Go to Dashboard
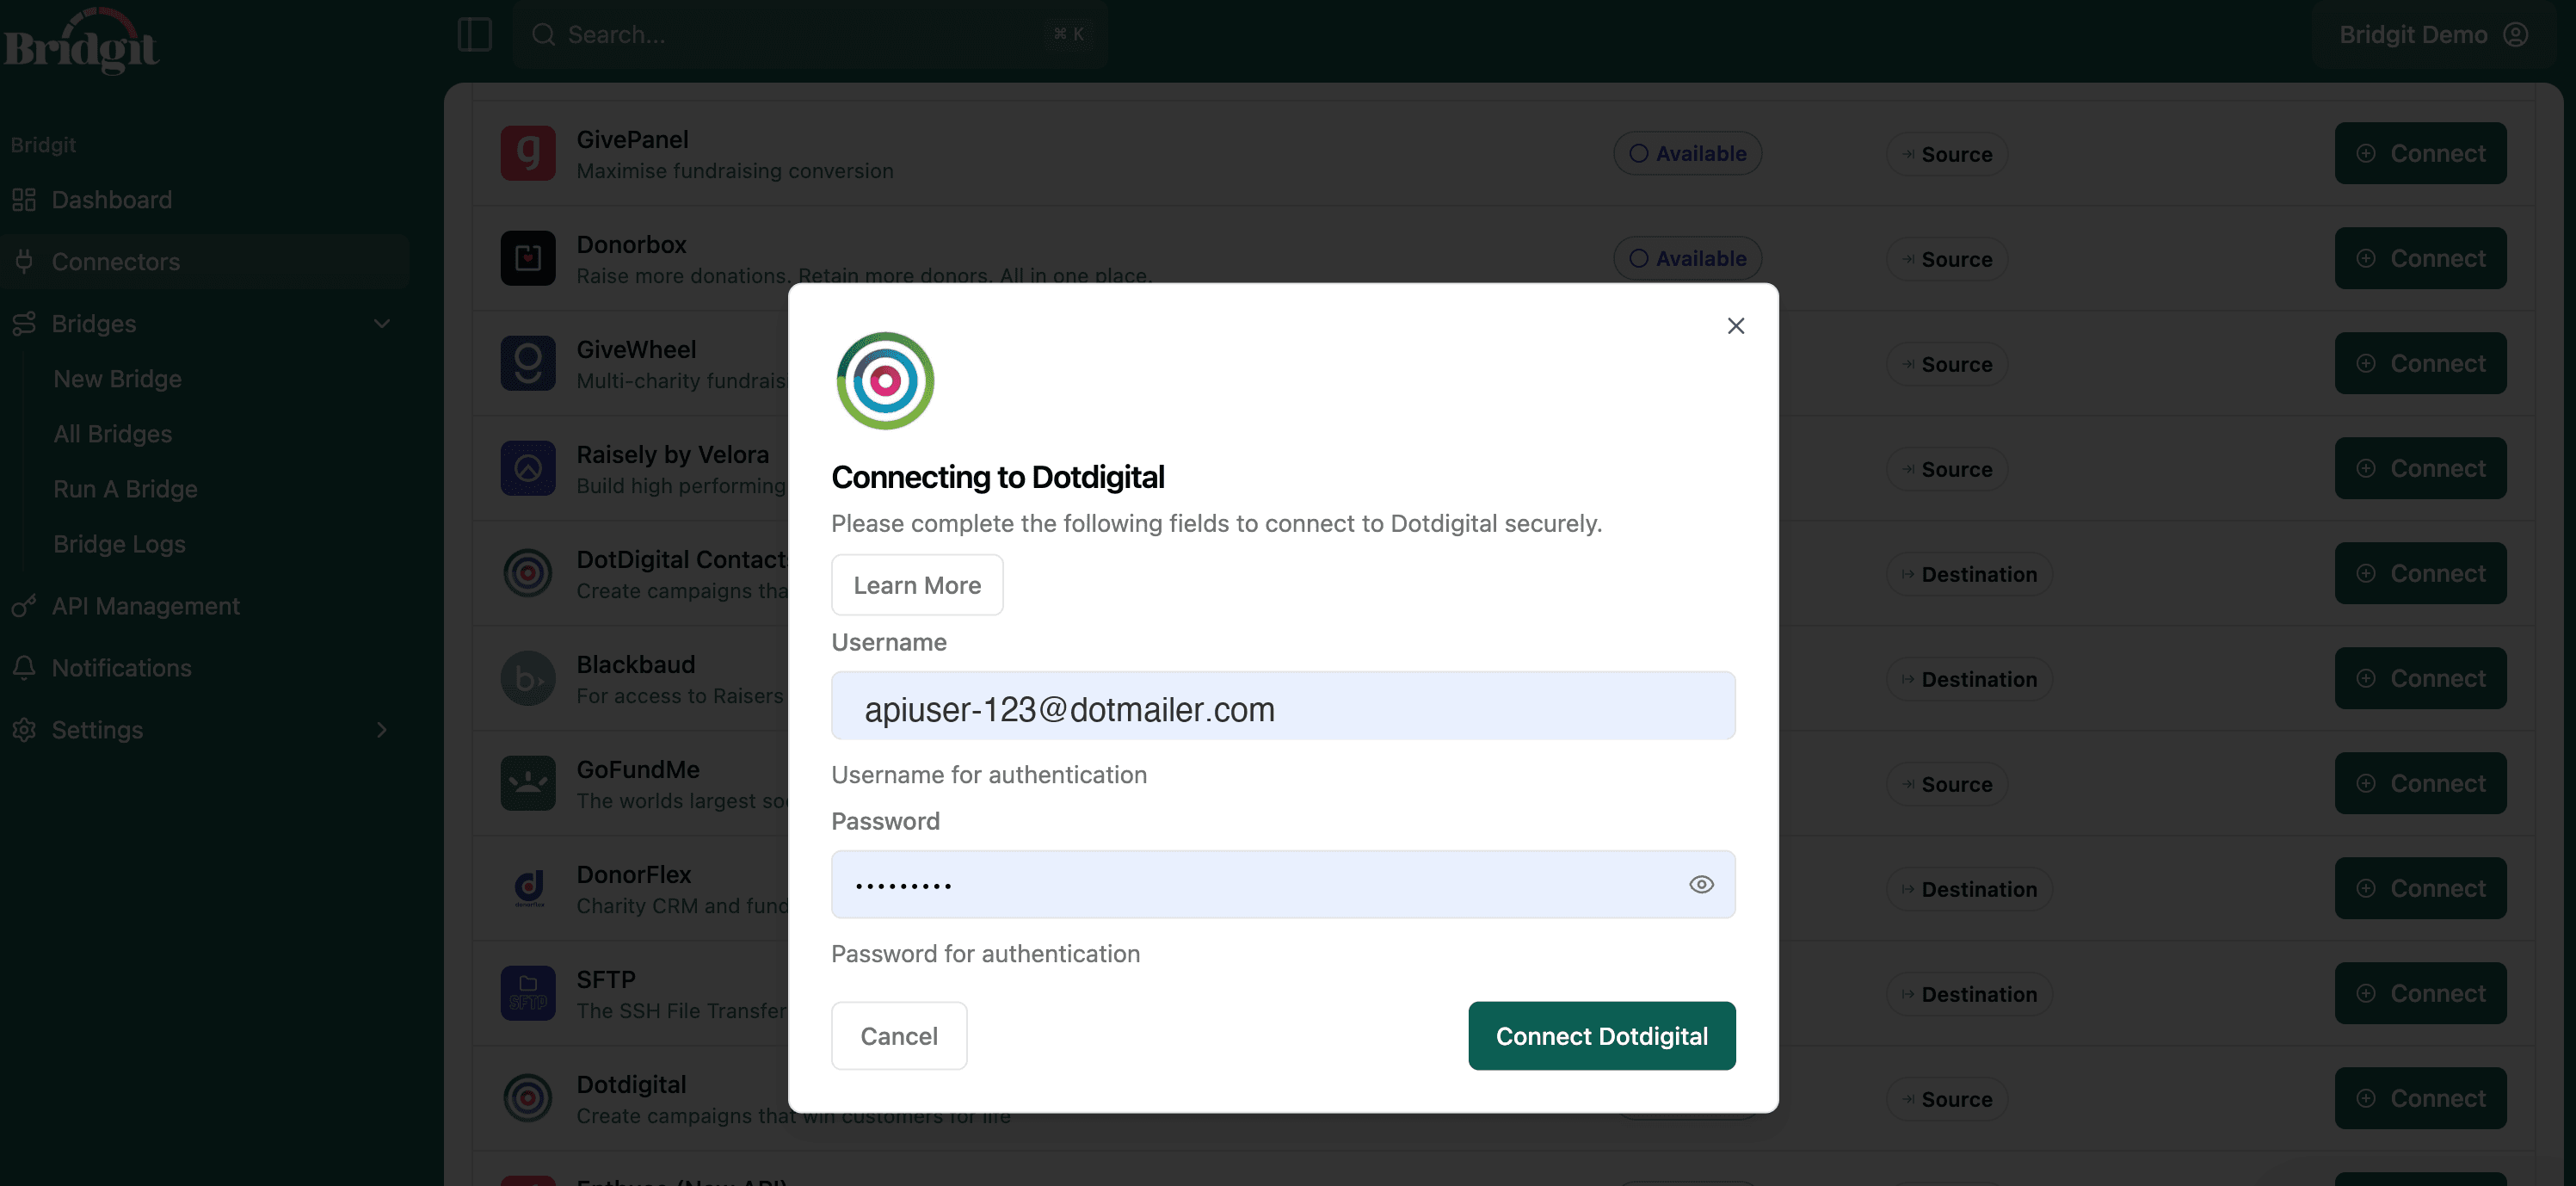The height and width of the screenshot is (1186, 2576). [204, 199]
